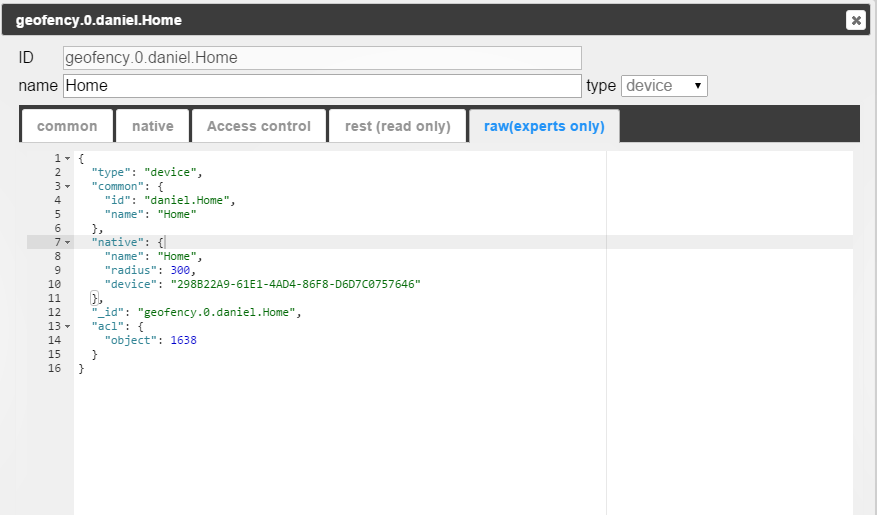This screenshot has width=877, height=515.
Task: Click the "acl" key on line 13
Action: coord(107,326)
